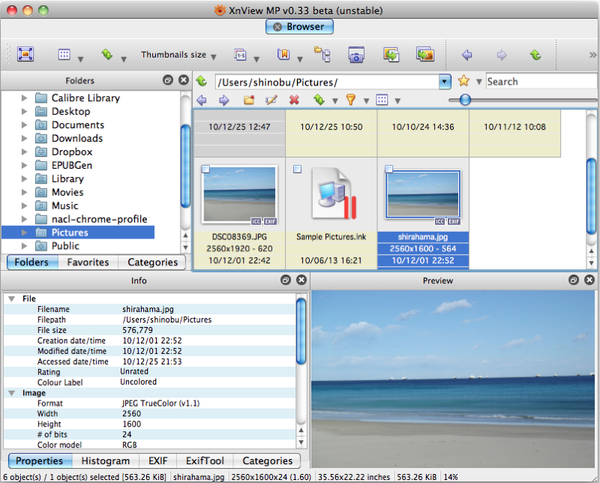Expand the Pictures folder tree node
This screenshot has height=483, width=600.
(23, 232)
